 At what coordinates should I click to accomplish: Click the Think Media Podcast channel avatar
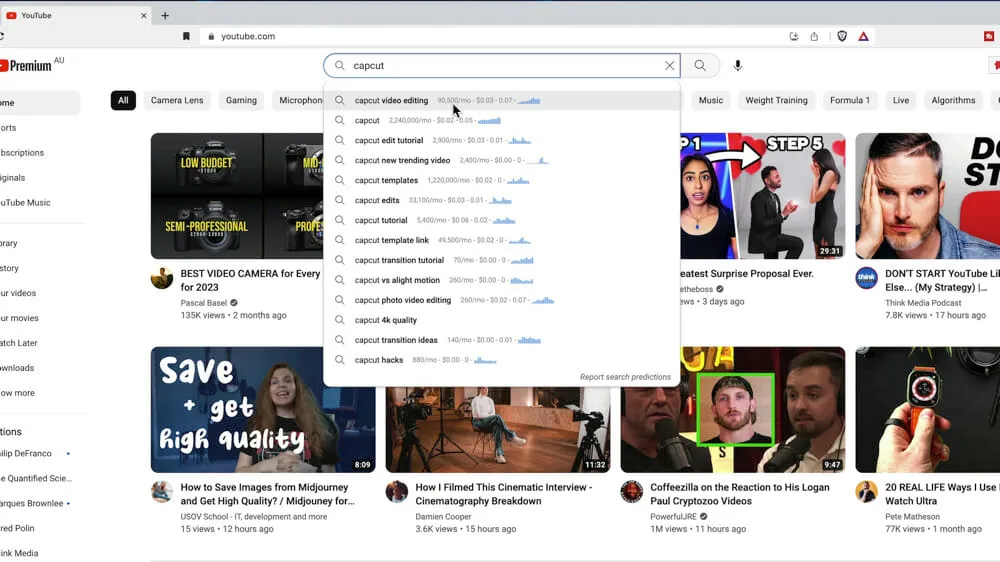point(866,278)
